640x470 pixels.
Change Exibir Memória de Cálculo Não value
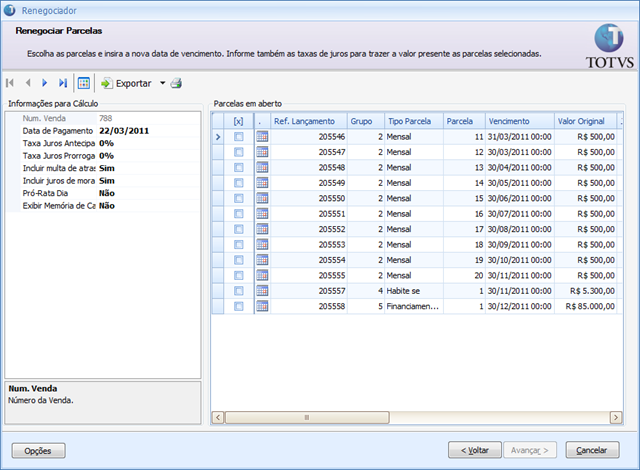click(x=149, y=206)
